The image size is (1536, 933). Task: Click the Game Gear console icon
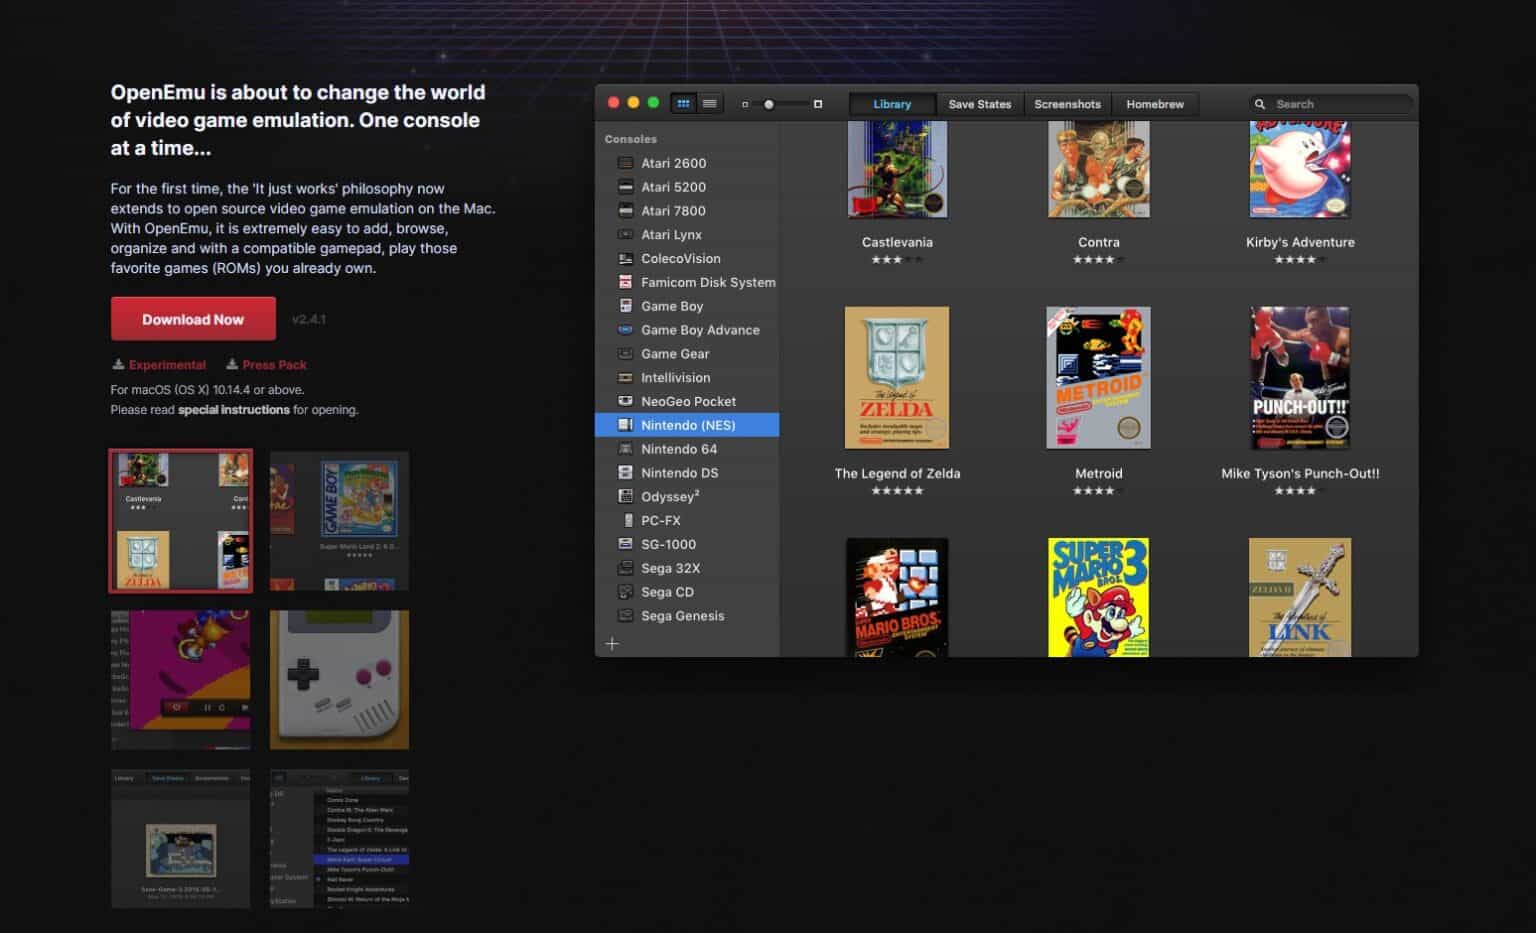[625, 354]
